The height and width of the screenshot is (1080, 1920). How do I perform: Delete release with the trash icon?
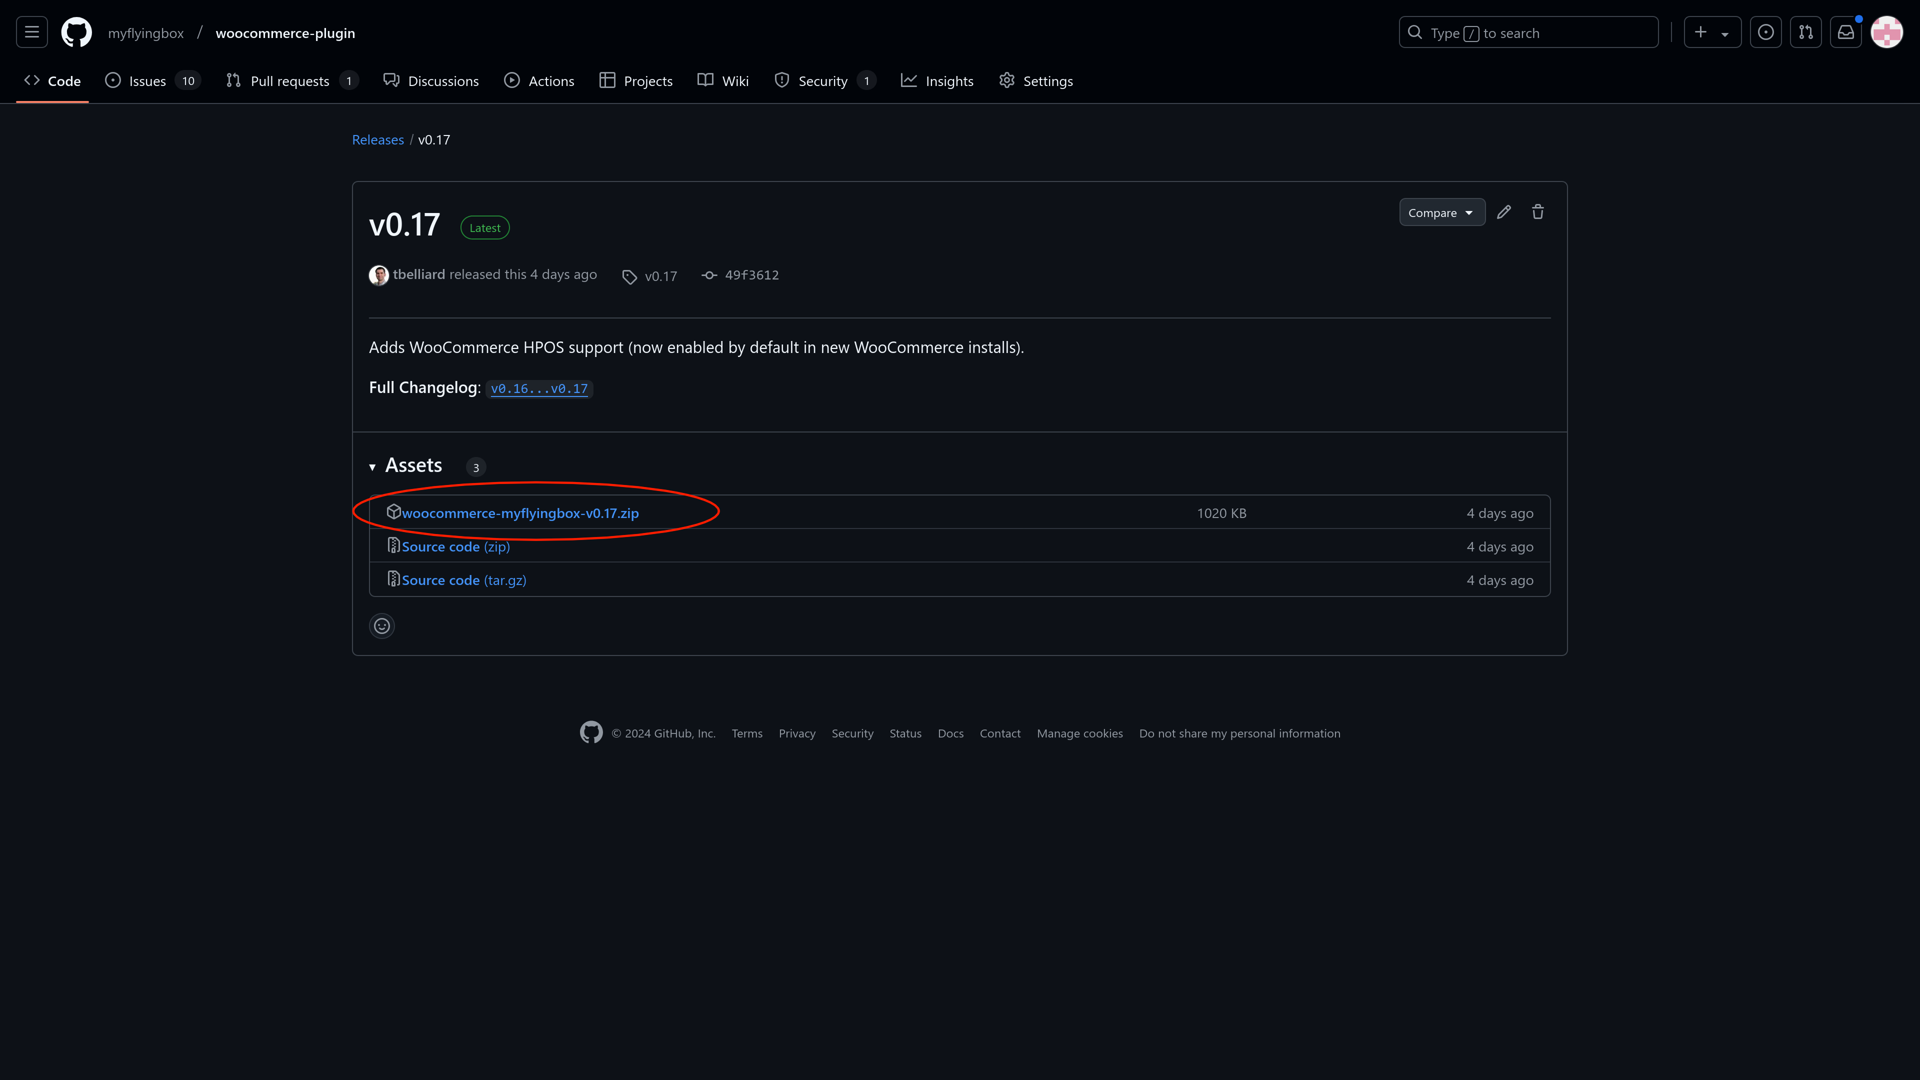point(1538,212)
